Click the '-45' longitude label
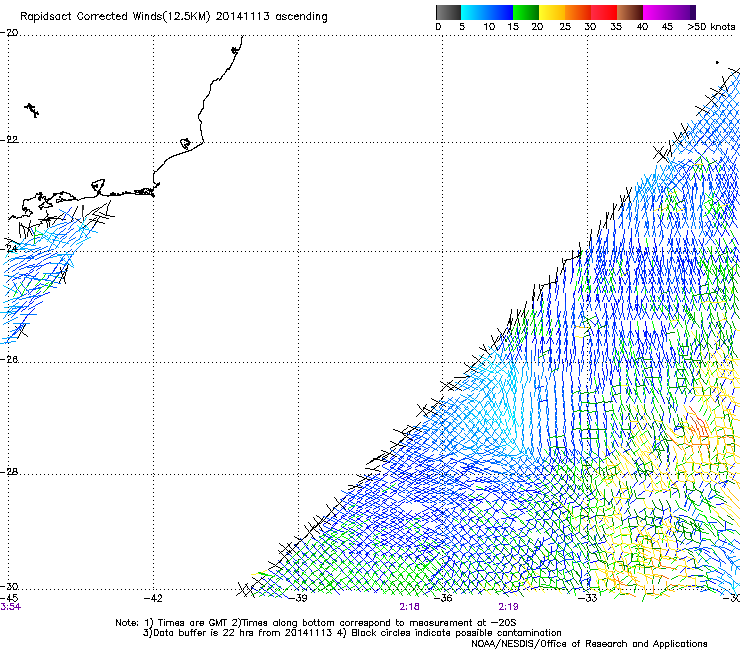The height and width of the screenshot is (650, 740). [9, 598]
